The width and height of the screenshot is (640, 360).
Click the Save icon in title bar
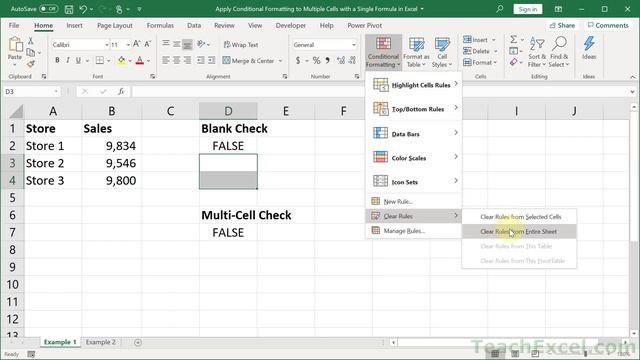(x=69, y=9)
